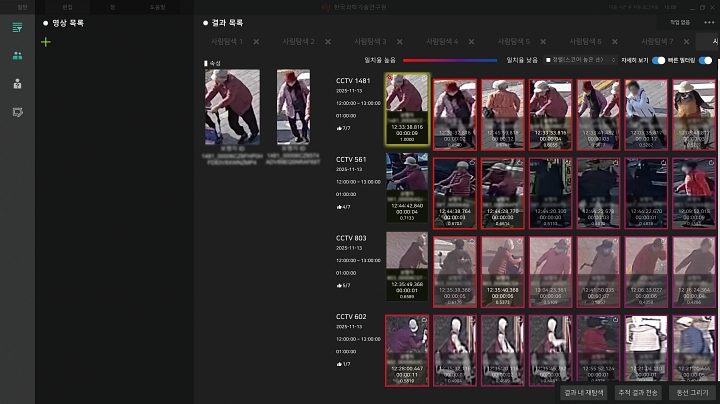Switch to the 사람탐색 5 tab

click(514, 42)
